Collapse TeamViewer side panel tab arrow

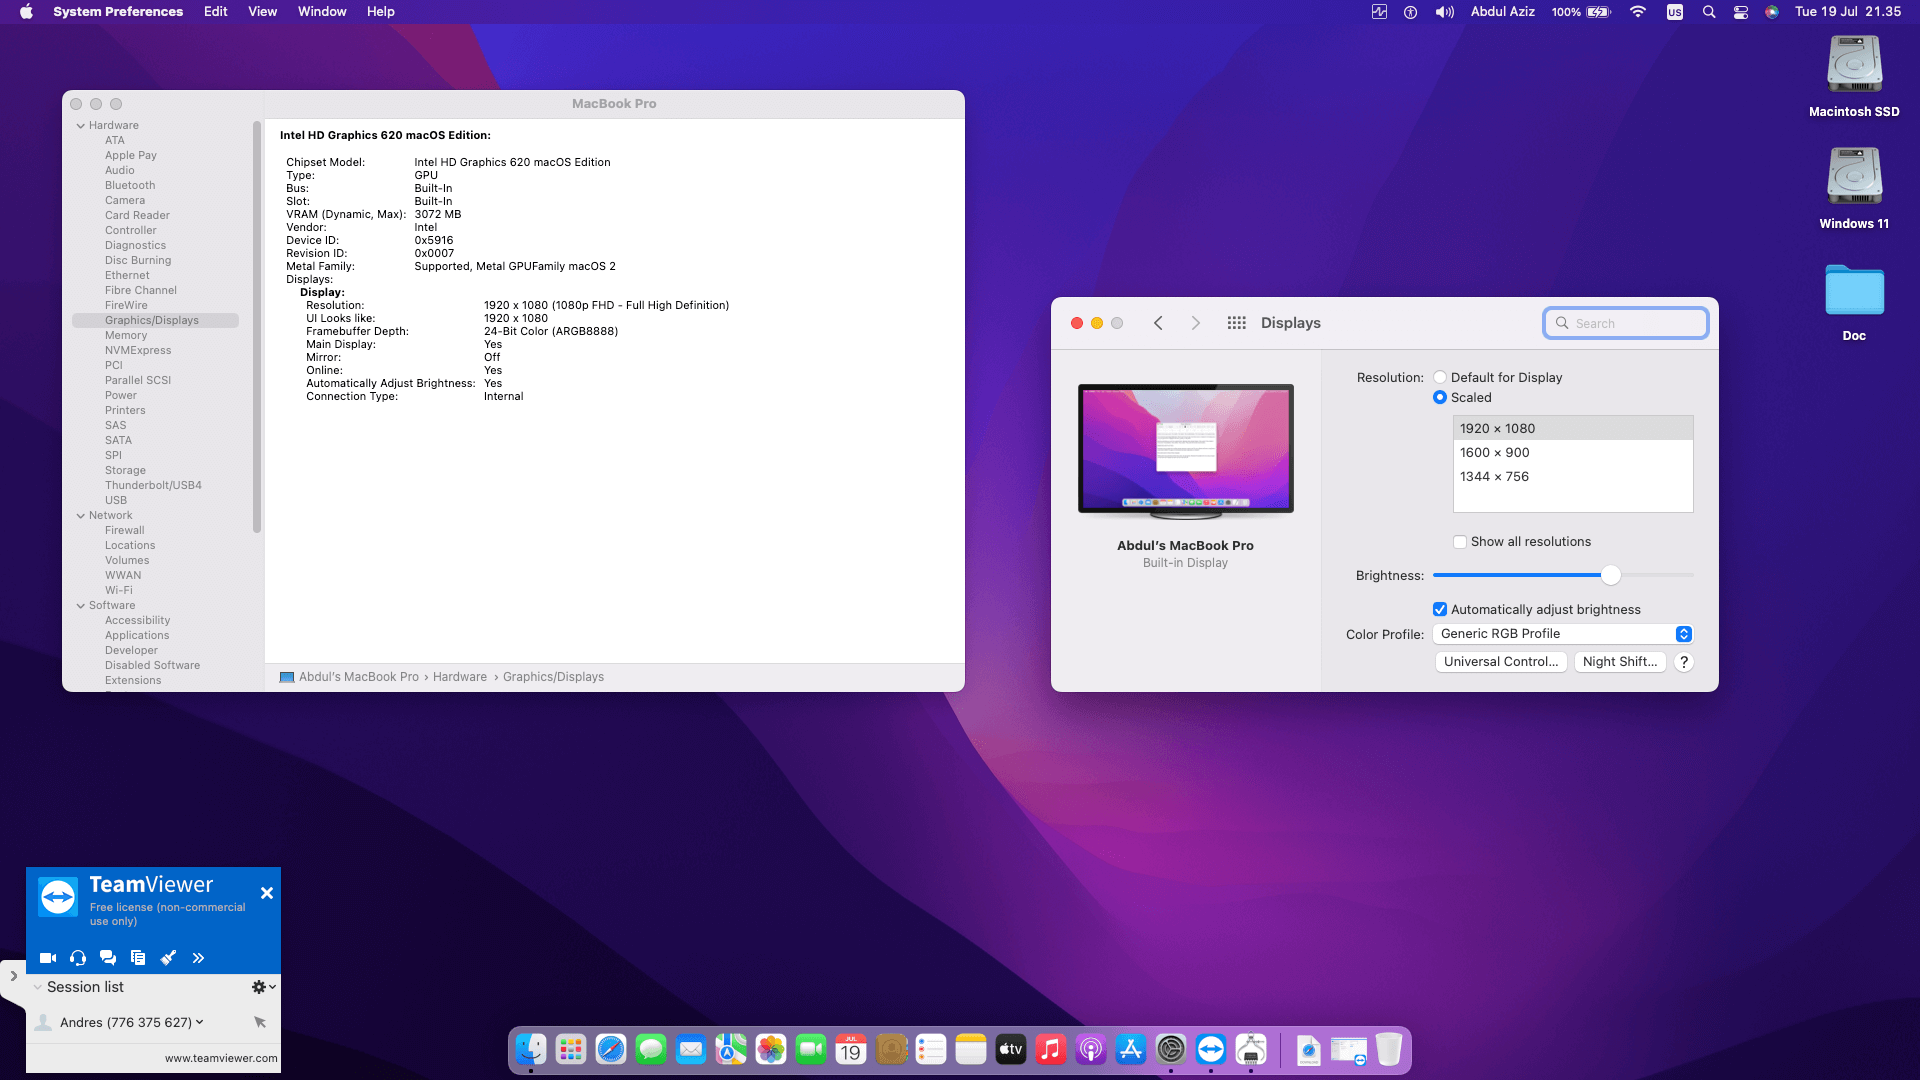(13, 976)
